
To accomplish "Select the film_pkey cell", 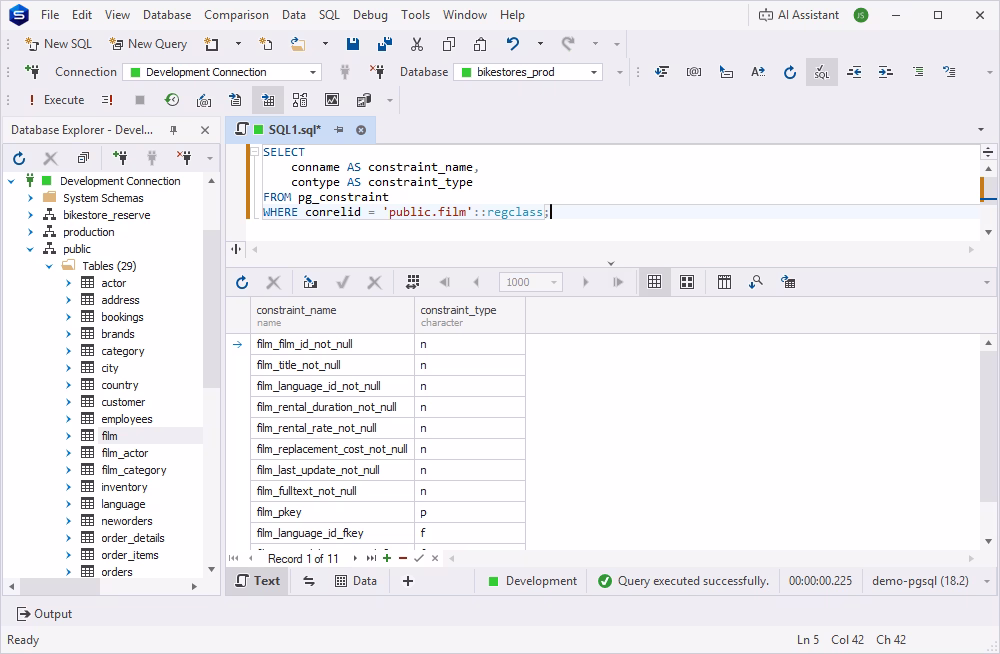I will pos(332,512).
